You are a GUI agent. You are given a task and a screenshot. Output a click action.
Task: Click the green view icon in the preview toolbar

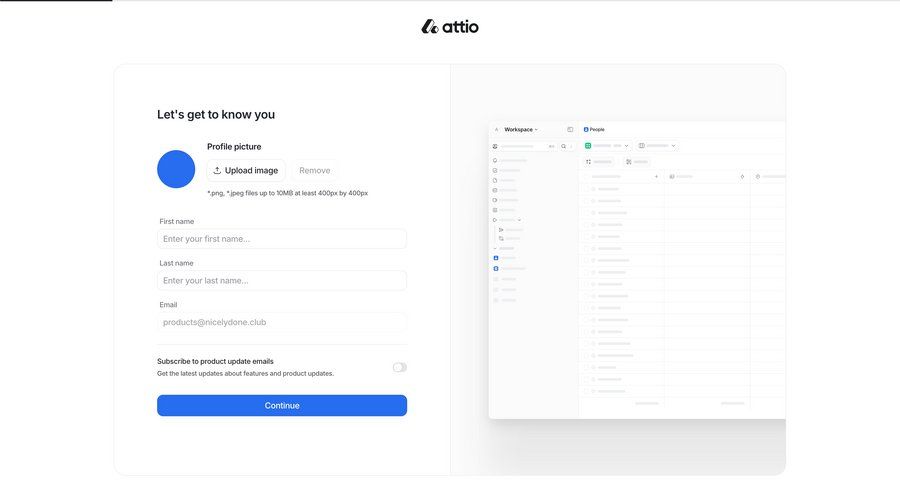(588, 146)
